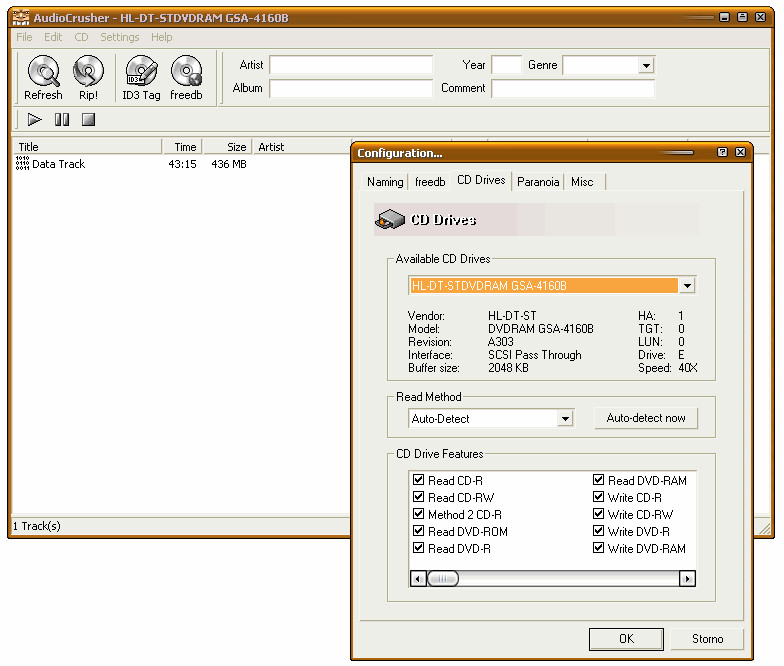Screen dimensions: 784x666
Task: Select the CD Drives tab
Action: 482,180
